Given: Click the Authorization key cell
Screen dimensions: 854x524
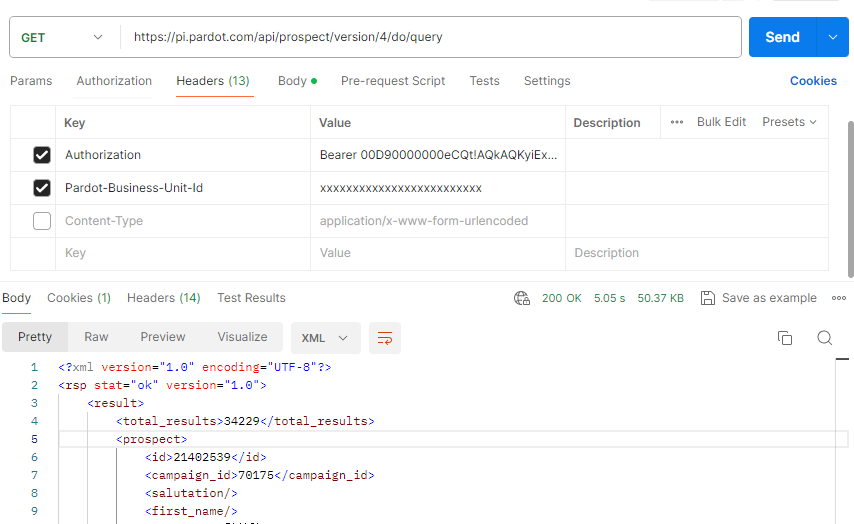Looking at the screenshot, I should [183, 155].
